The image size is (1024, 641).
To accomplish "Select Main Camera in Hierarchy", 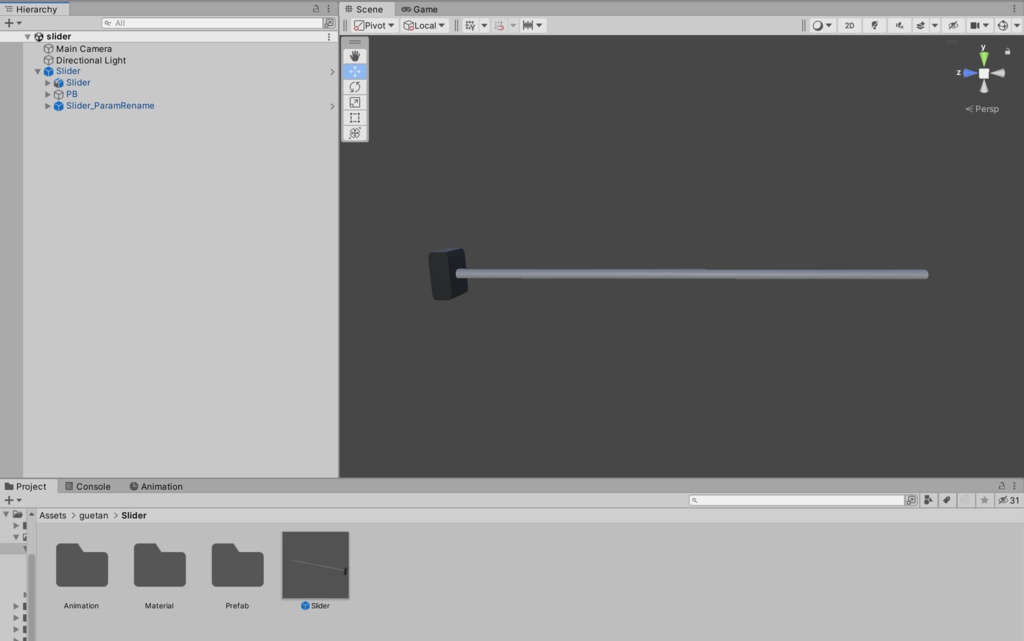I will click(84, 49).
